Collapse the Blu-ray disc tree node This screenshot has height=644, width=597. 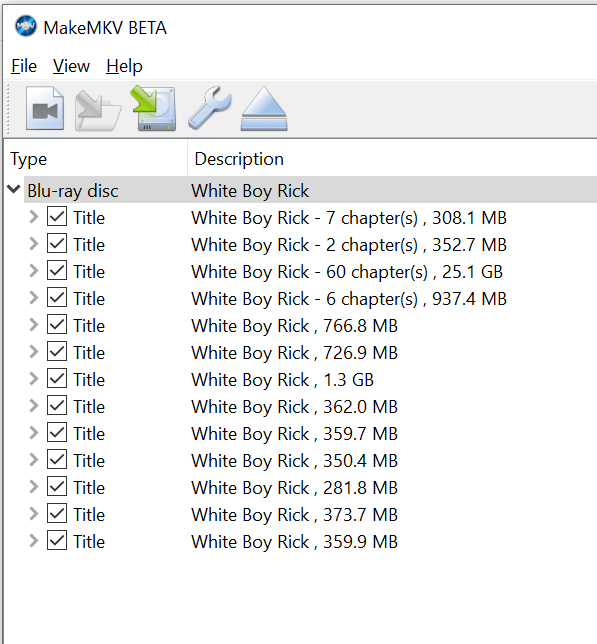14,189
